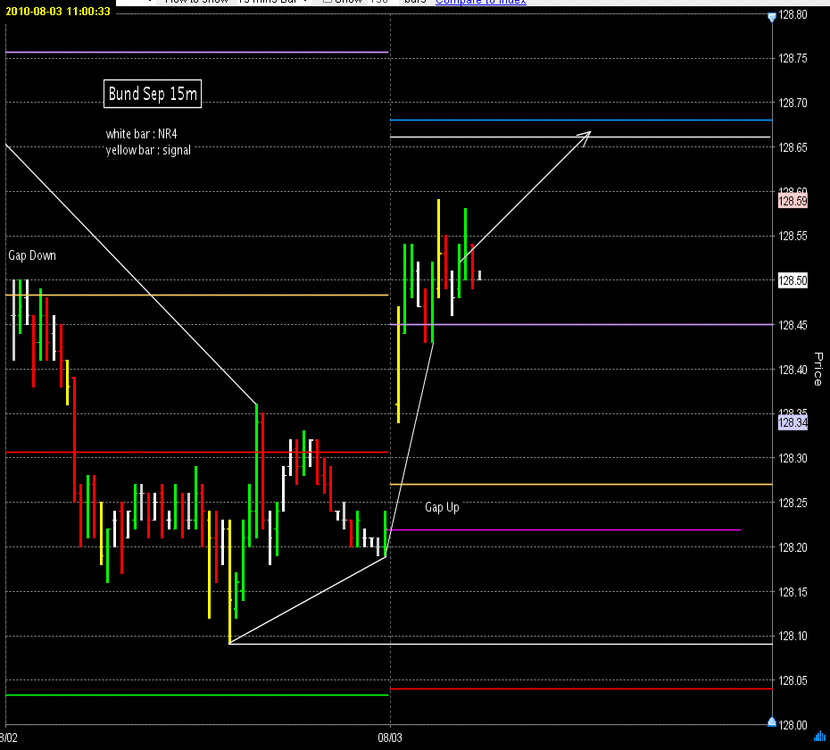Click the highlighted 128.59 price tag
830x750 pixels.
click(793, 201)
